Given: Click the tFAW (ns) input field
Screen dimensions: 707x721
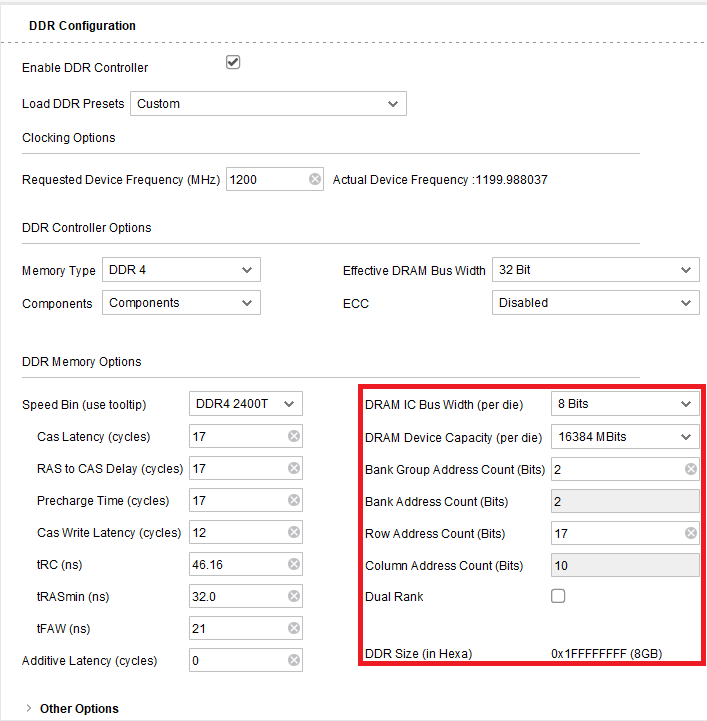Looking at the screenshot, I should click(x=236, y=629).
